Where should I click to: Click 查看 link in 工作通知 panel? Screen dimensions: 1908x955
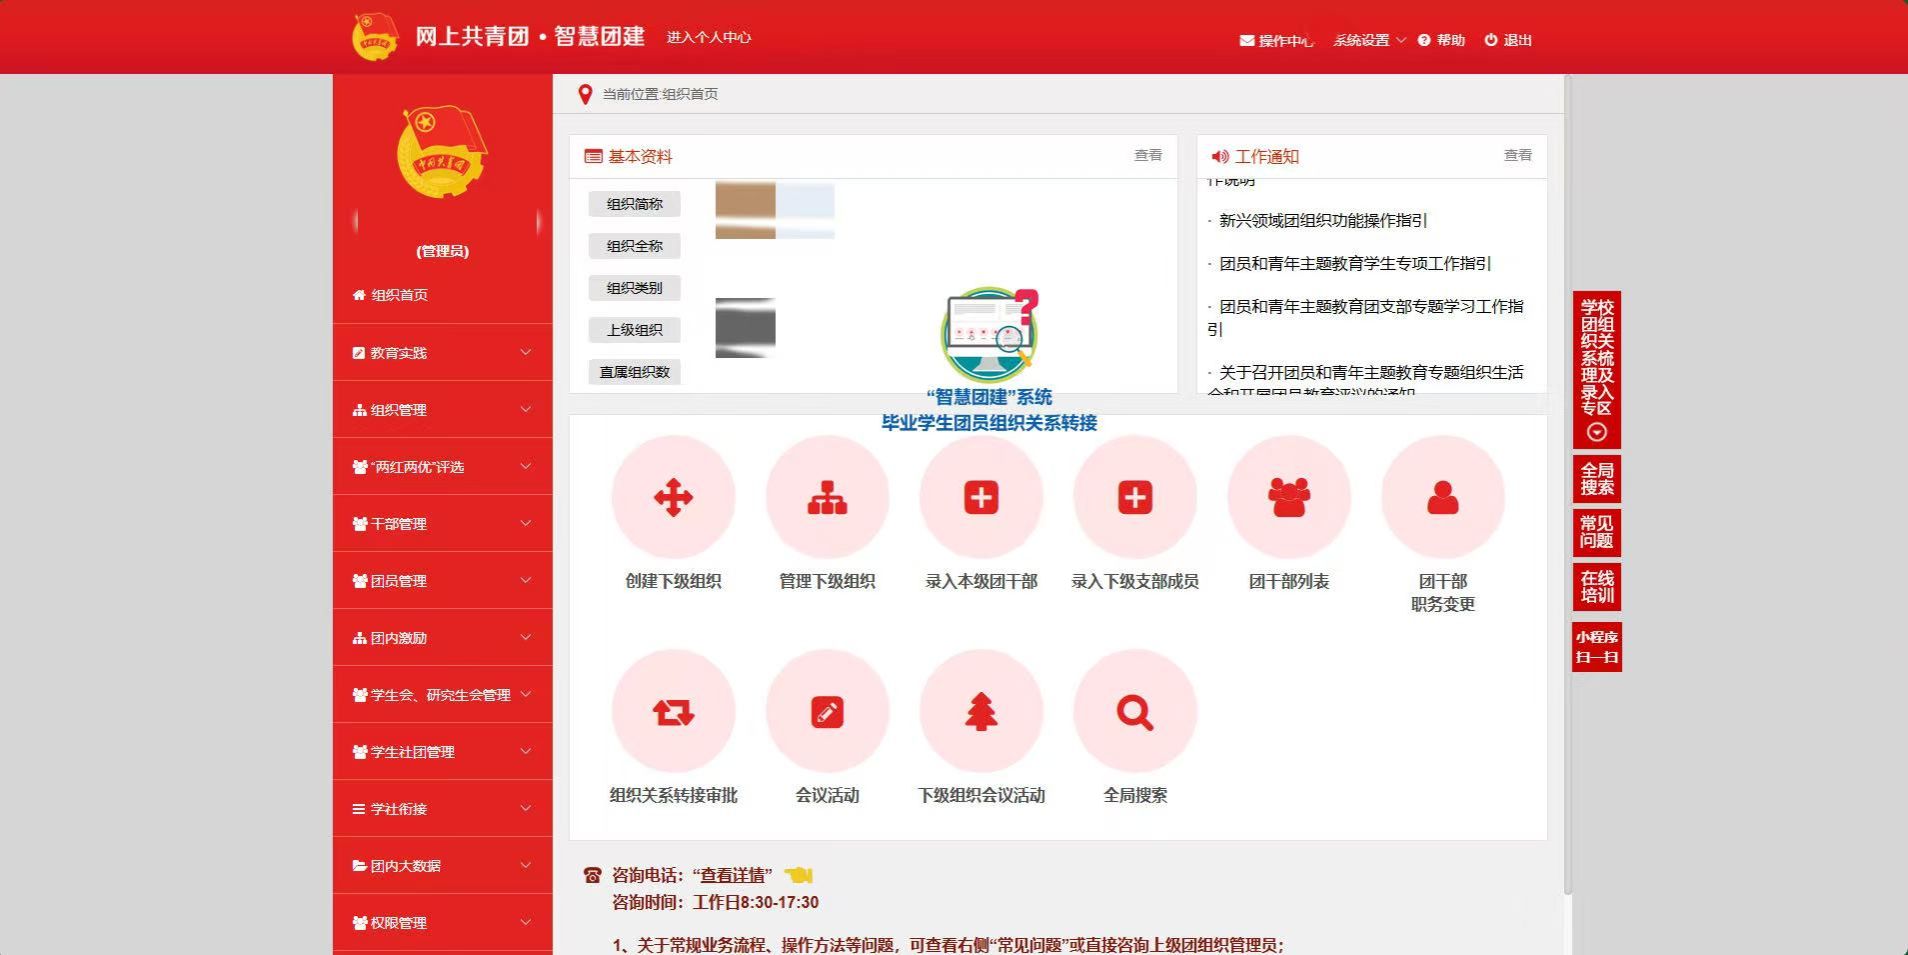(x=1517, y=155)
